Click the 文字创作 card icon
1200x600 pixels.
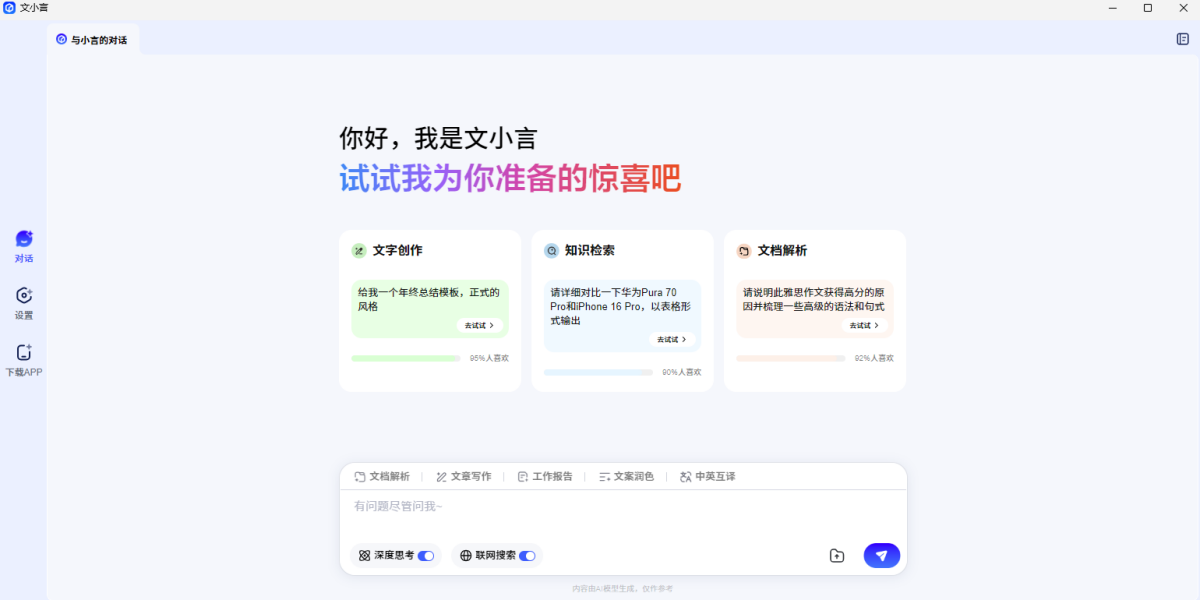pos(359,251)
